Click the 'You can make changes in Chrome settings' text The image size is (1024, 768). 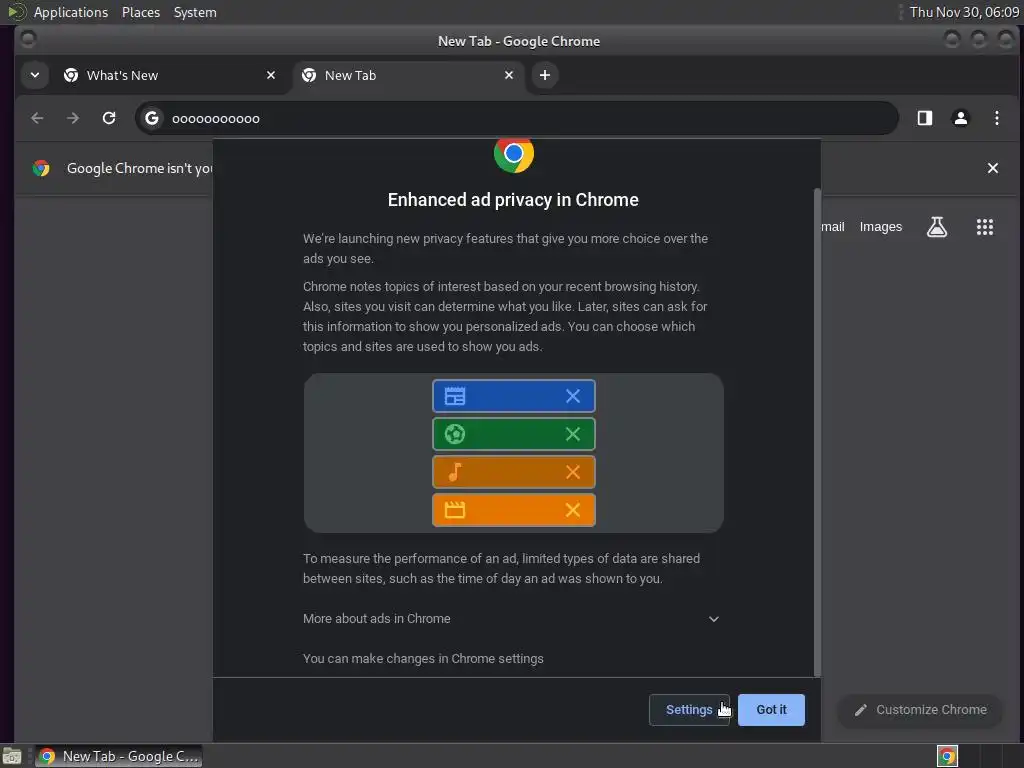pyautogui.click(x=423, y=658)
